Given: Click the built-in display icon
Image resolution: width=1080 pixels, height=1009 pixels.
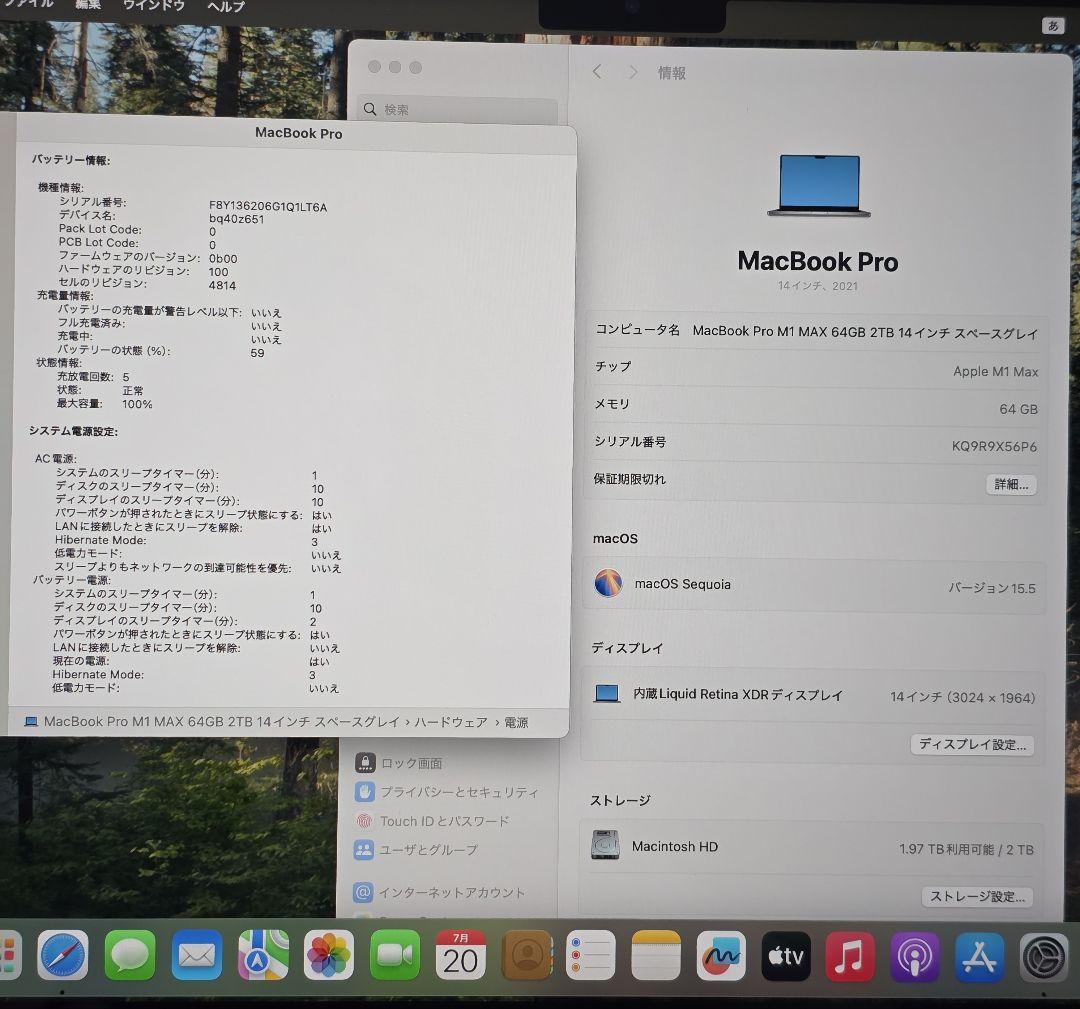Looking at the screenshot, I should click(607, 693).
